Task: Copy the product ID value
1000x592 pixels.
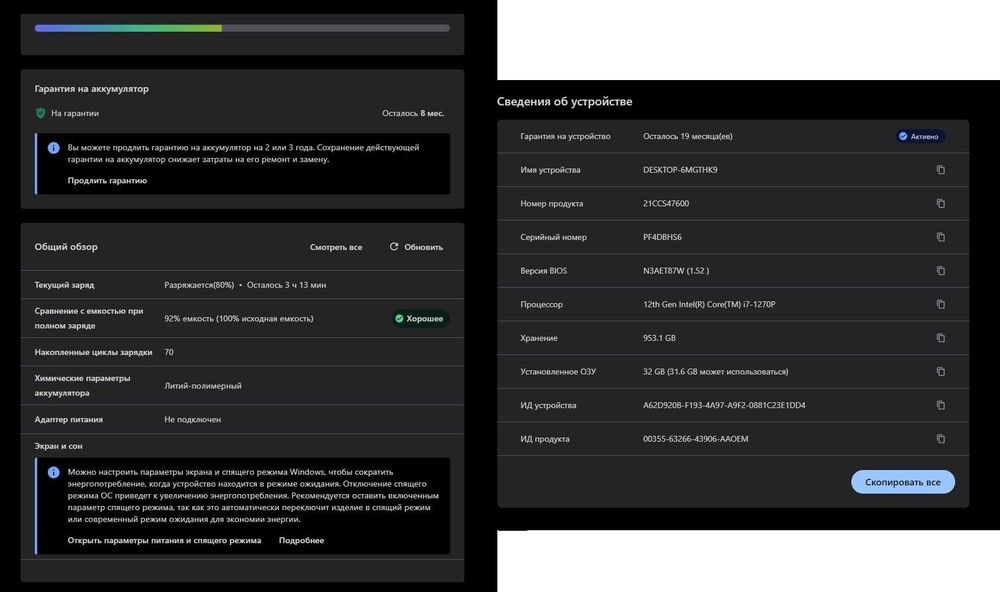Action: (940, 439)
